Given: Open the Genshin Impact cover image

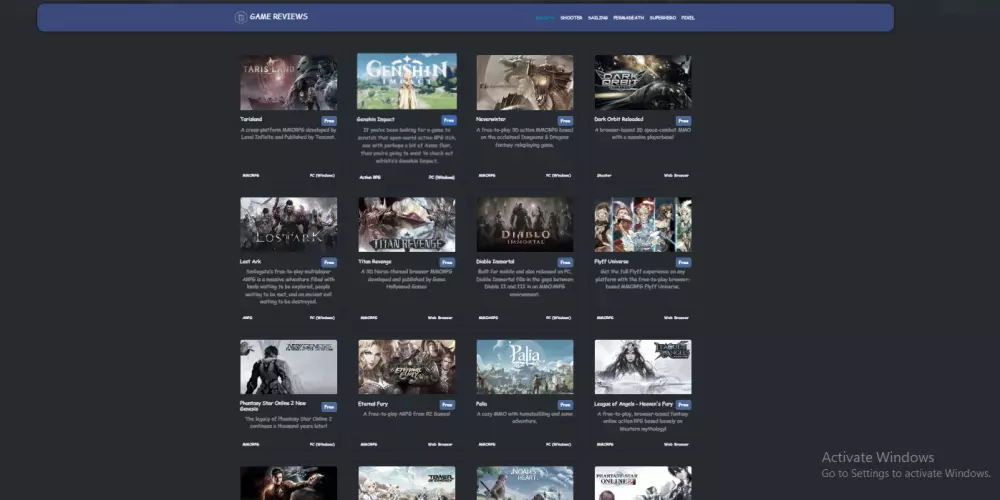Looking at the screenshot, I should [x=407, y=81].
